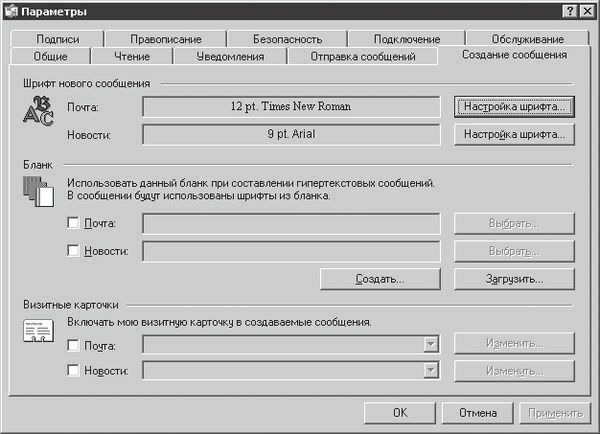
Task: Toggle Почта checkbox under Визитные карточки
Action: click(73, 345)
